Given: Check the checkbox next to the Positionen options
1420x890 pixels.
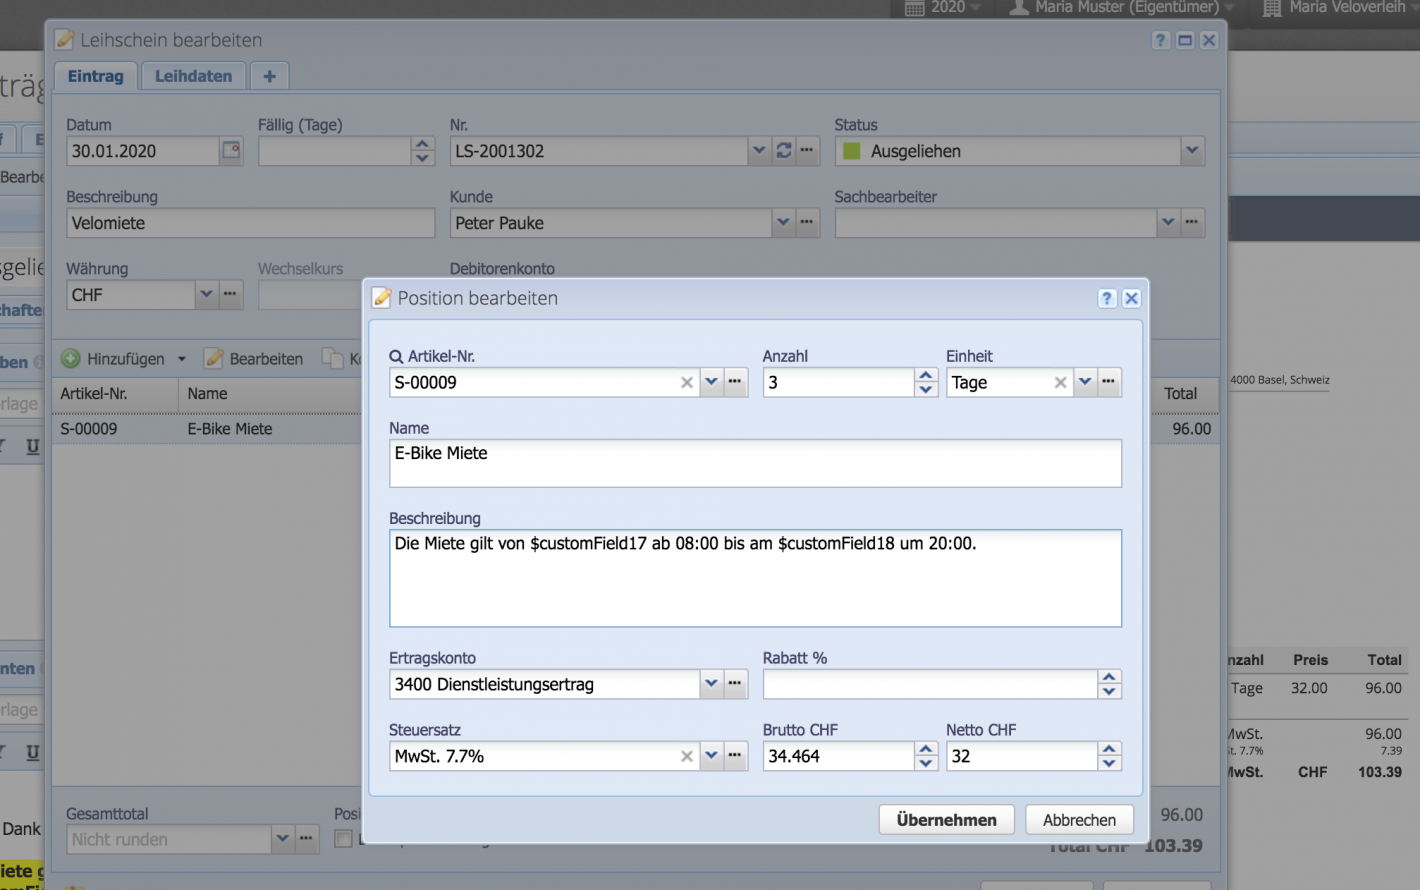Looking at the screenshot, I should coord(341,838).
